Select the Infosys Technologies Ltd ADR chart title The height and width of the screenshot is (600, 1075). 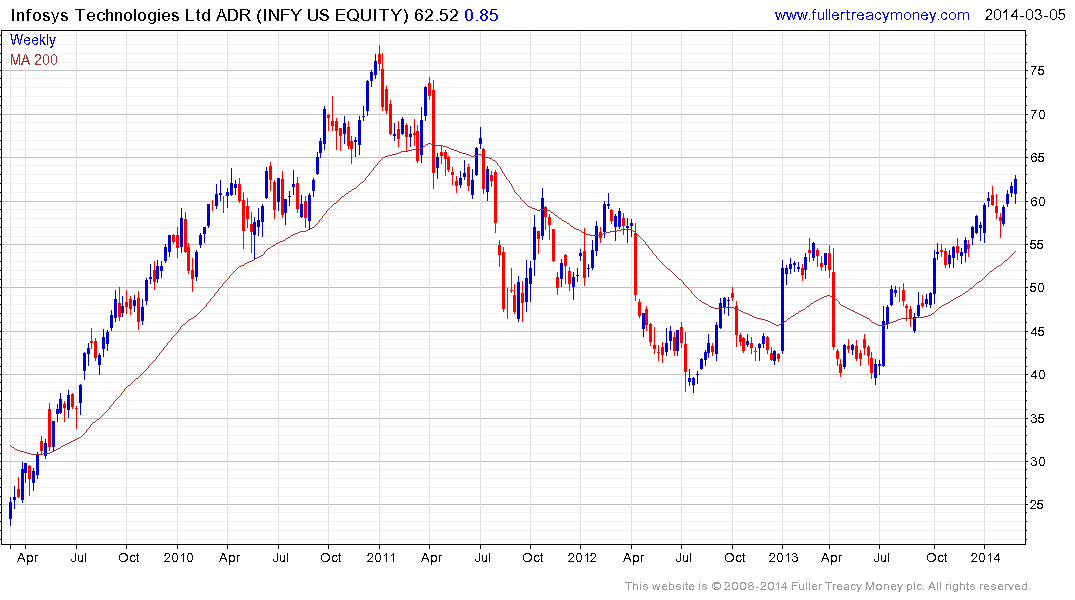[x=210, y=15]
